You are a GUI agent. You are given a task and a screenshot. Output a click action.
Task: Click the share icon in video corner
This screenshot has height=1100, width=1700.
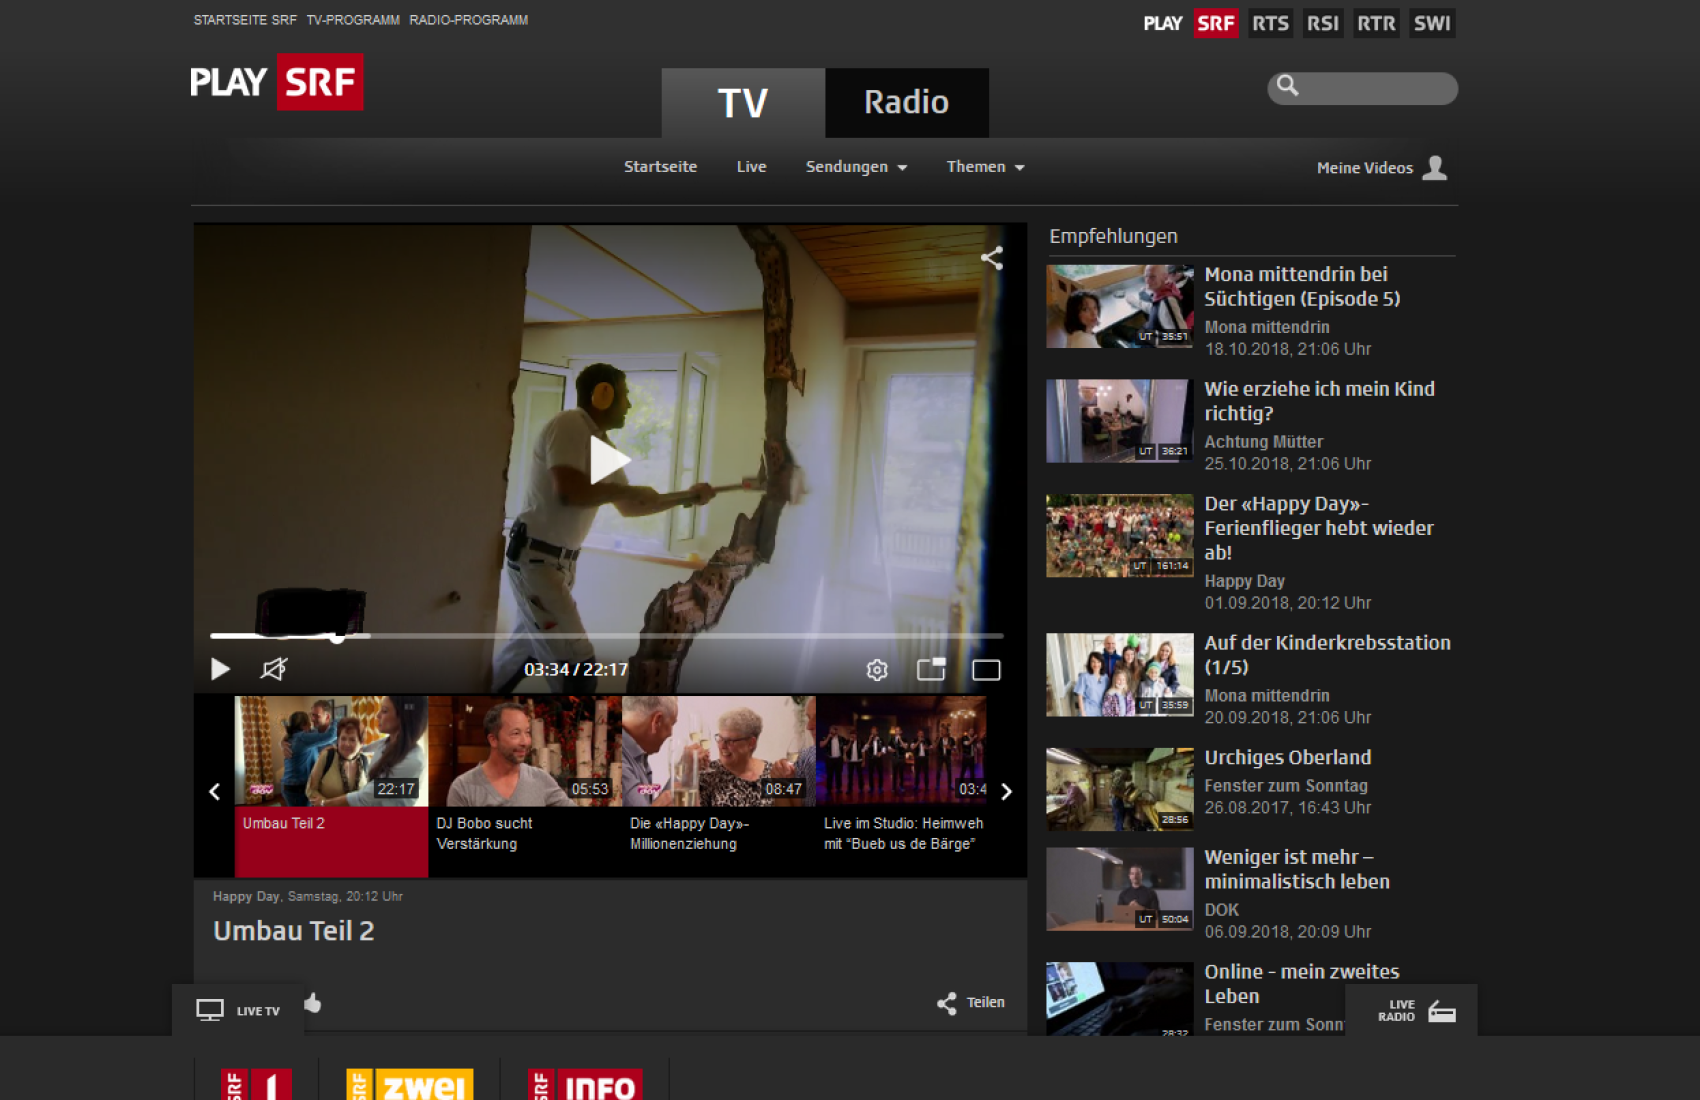[x=991, y=258]
